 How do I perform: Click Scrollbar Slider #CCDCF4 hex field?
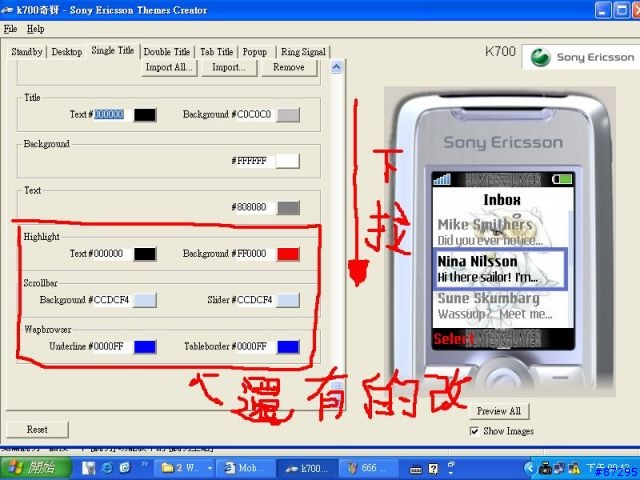tap(255, 300)
